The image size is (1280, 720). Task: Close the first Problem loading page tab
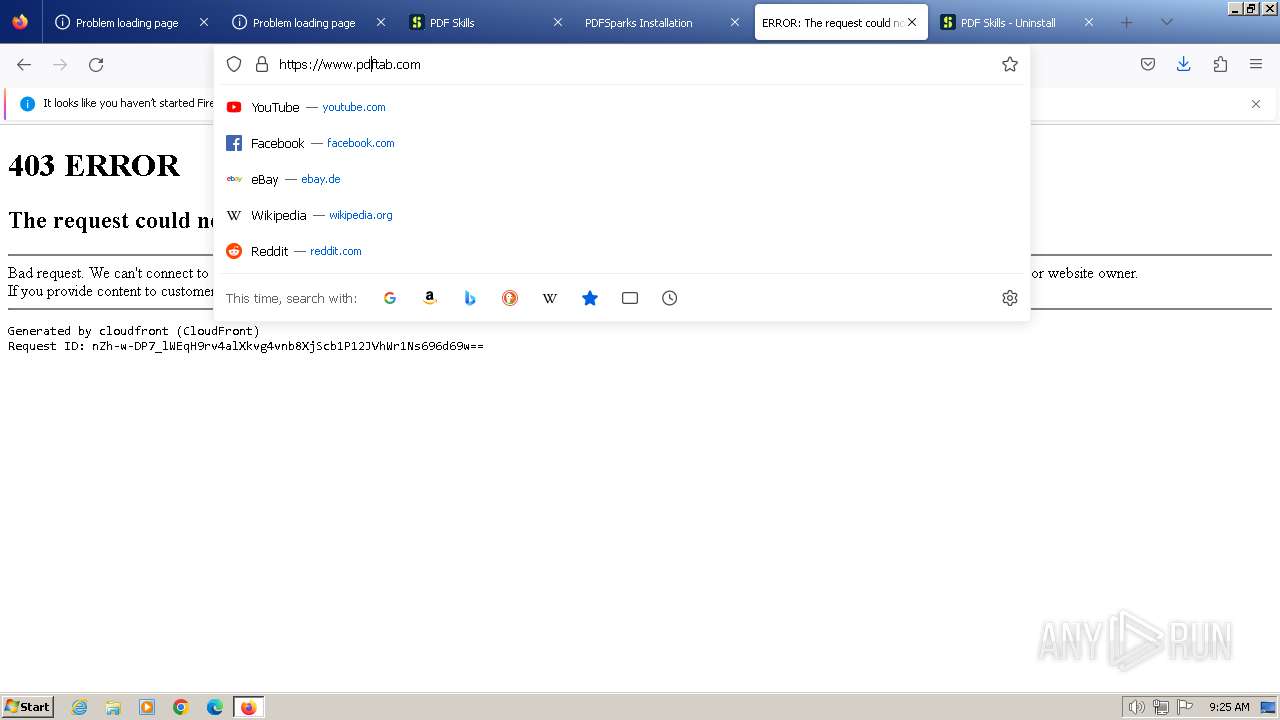[204, 22]
